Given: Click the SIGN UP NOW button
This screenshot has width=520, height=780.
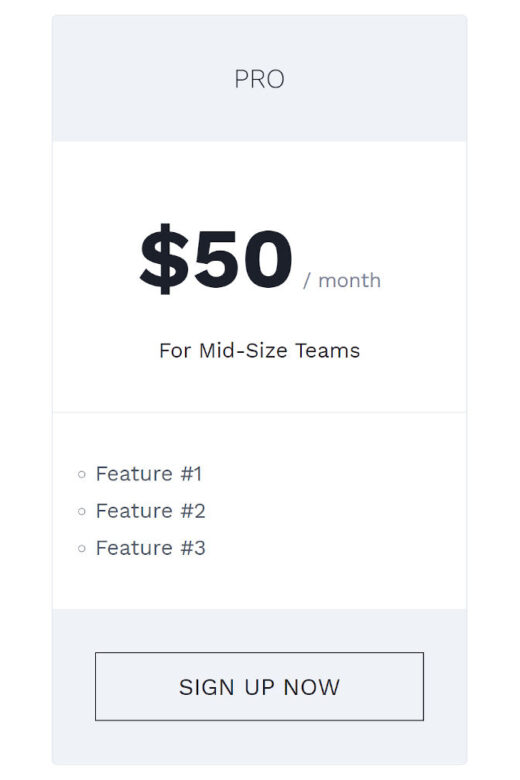Looking at the screenshot, I should pos(259,686).
